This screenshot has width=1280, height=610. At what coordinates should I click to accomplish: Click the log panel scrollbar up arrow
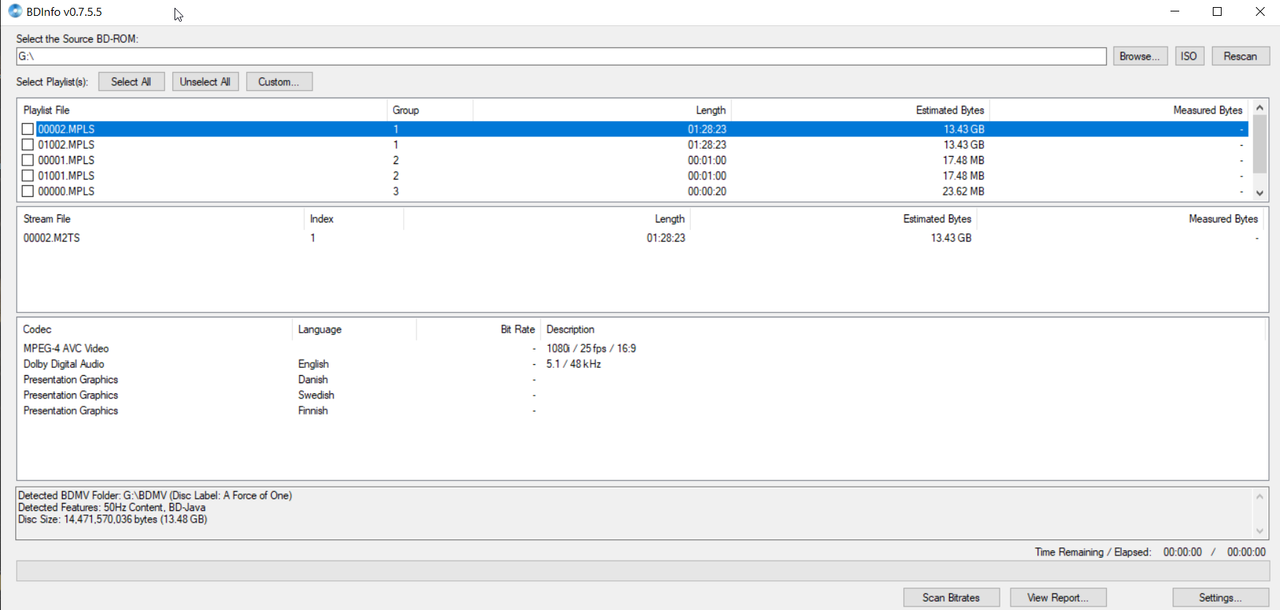tap(1260, 496)
